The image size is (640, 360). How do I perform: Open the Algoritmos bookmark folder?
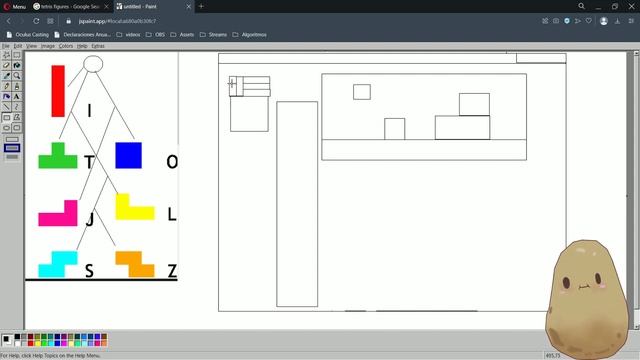pos(249,35)
